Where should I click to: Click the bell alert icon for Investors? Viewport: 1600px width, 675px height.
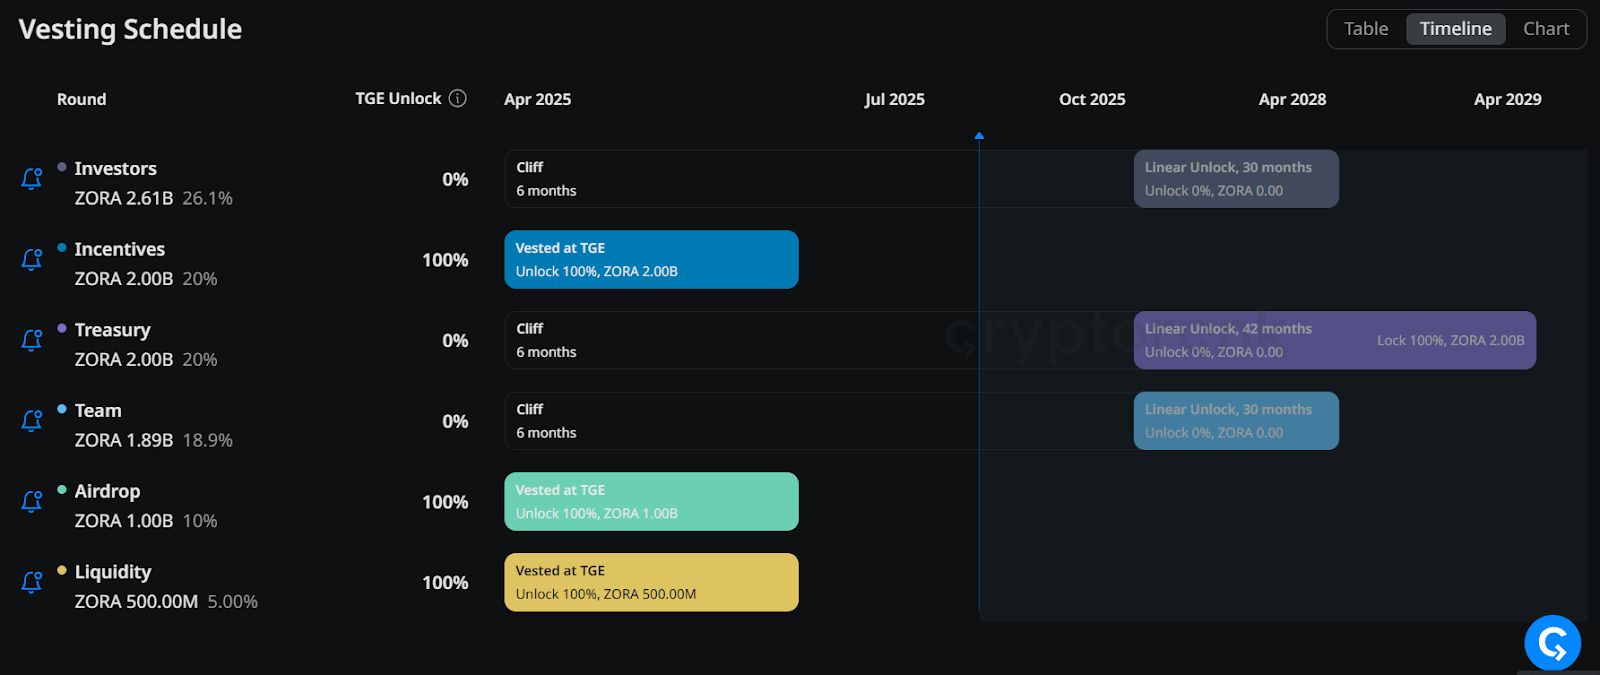coord(32,179)
